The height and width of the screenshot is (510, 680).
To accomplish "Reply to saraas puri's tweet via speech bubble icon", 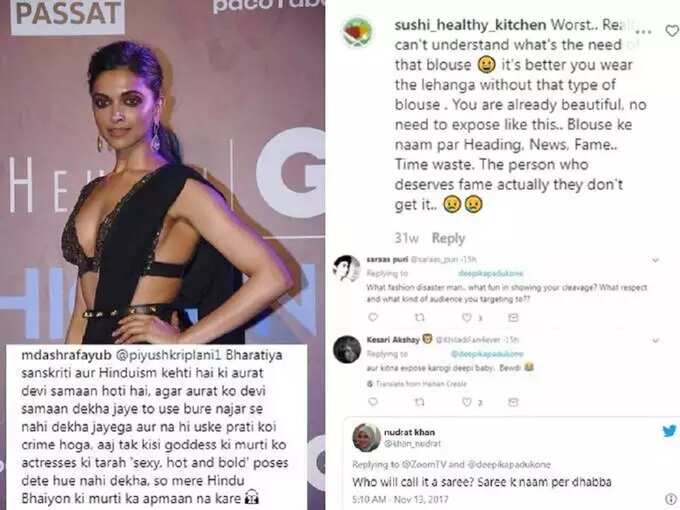I will [x=373, y=317].
